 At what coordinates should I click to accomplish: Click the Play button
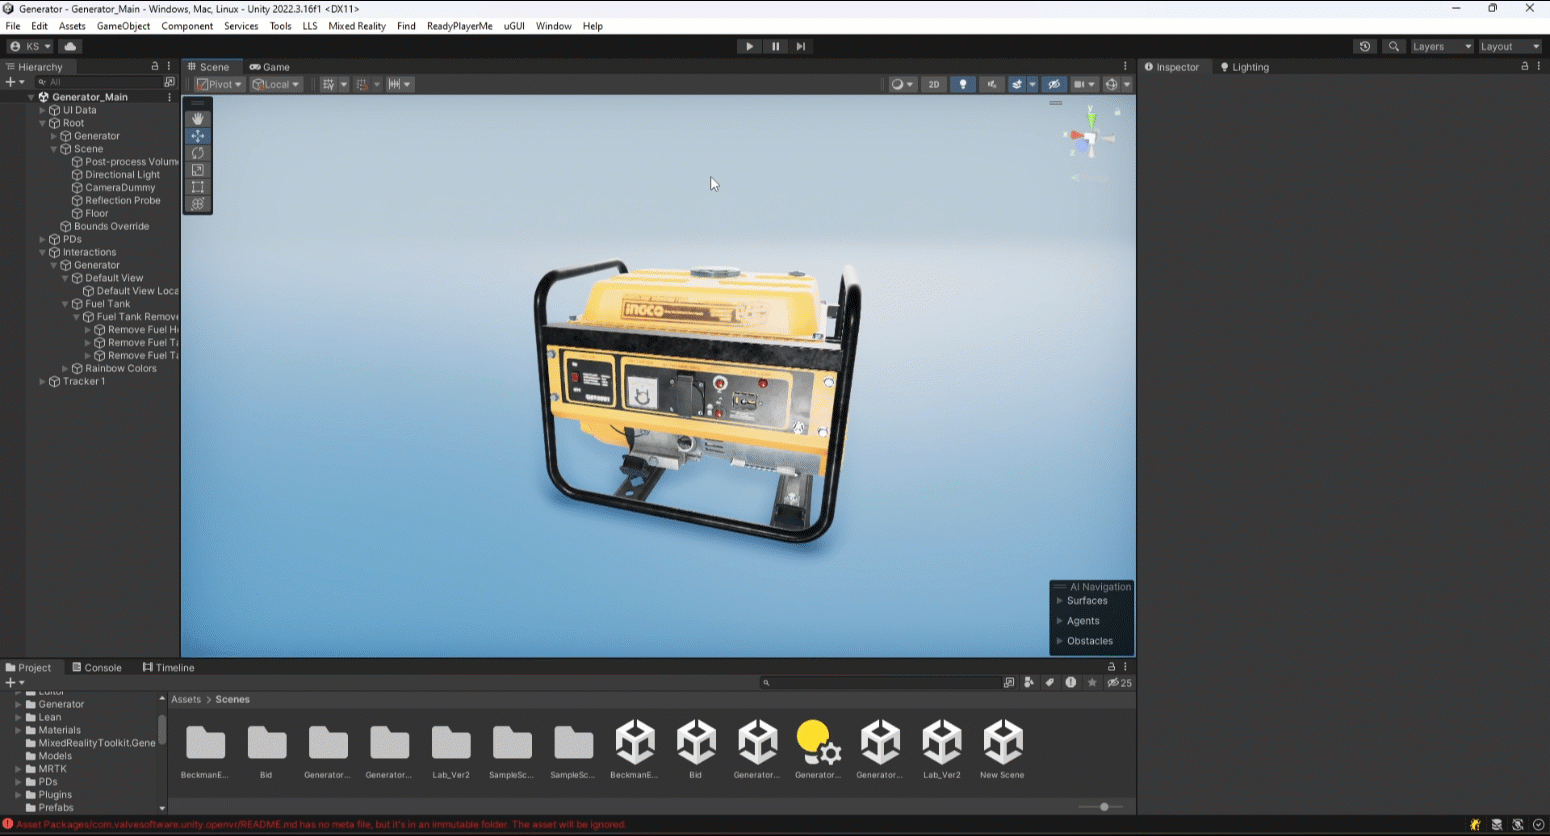(749, 46)
